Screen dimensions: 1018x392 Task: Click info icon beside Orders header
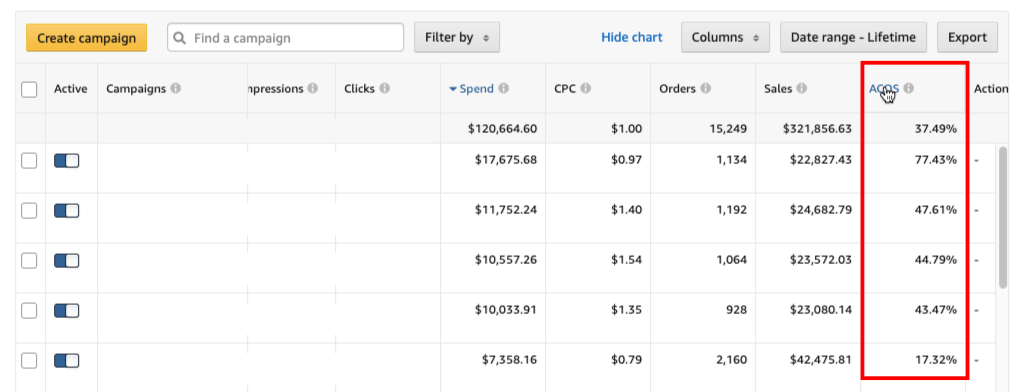(706, 88)
